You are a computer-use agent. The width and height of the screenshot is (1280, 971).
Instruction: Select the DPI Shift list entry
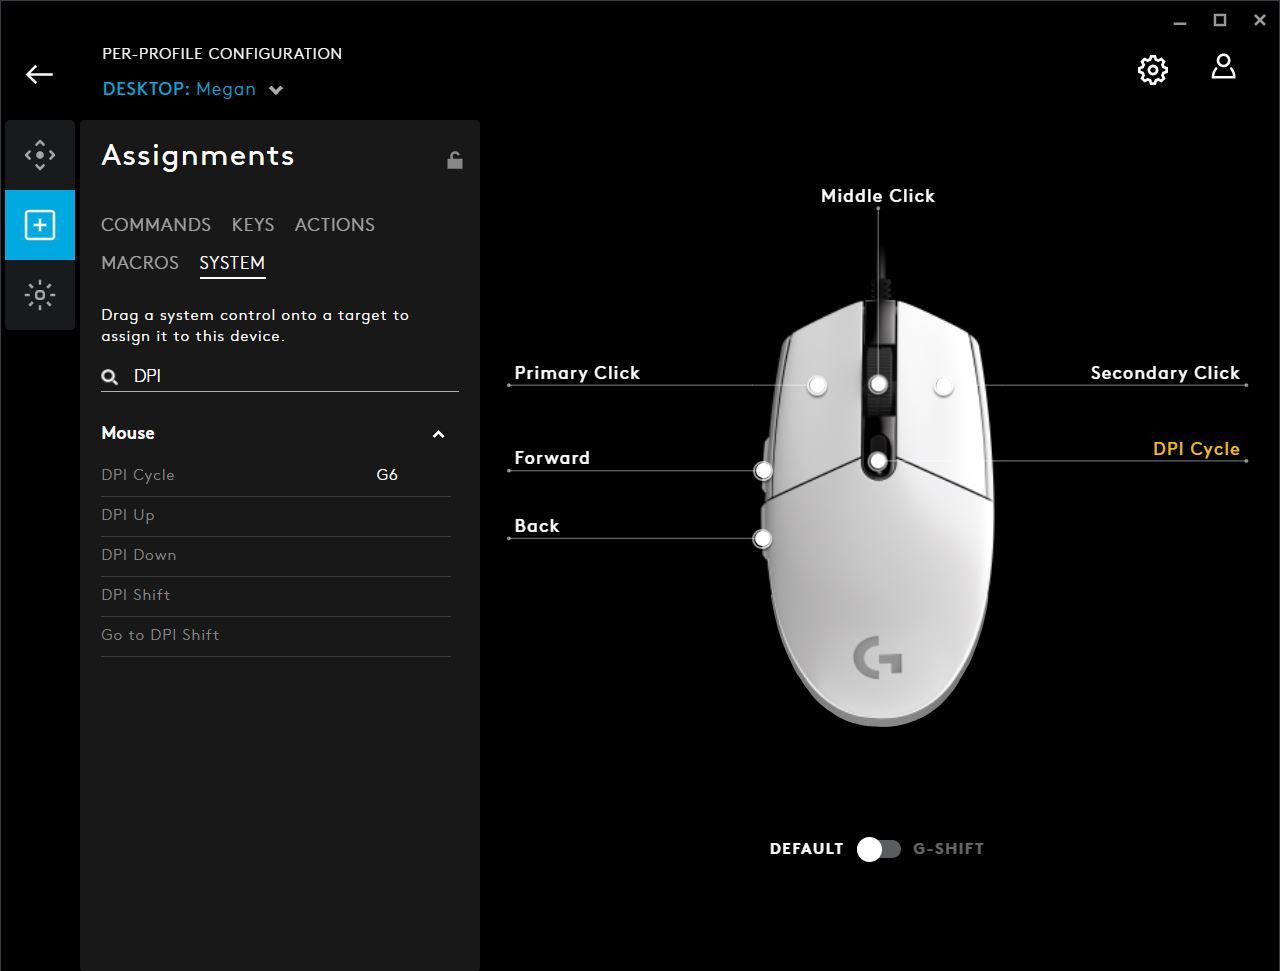coord(136,595)
